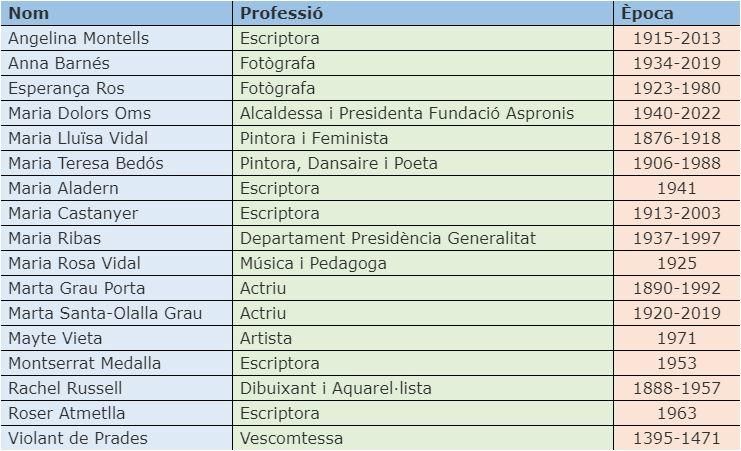Select the 1920-2019 period cell
741x451 pixels.
pyautogui.click(x=677, y=313)
